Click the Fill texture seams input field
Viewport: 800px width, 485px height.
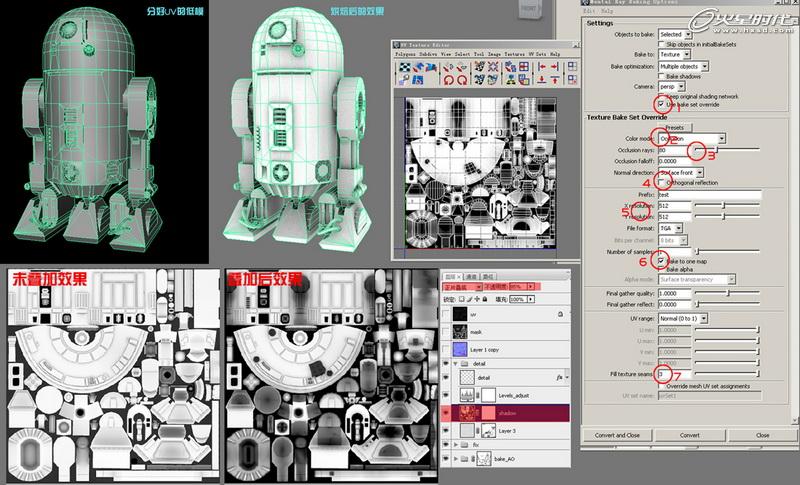(x=674, y=374)
